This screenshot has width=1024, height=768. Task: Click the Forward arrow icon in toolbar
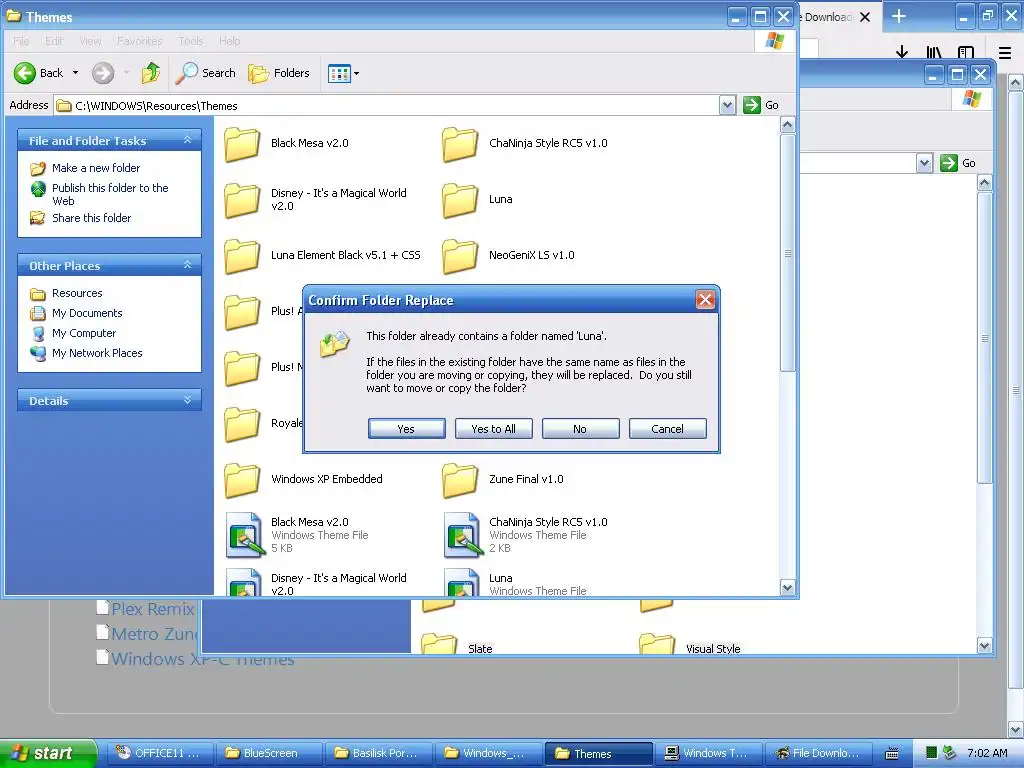(x=103, y=73)
